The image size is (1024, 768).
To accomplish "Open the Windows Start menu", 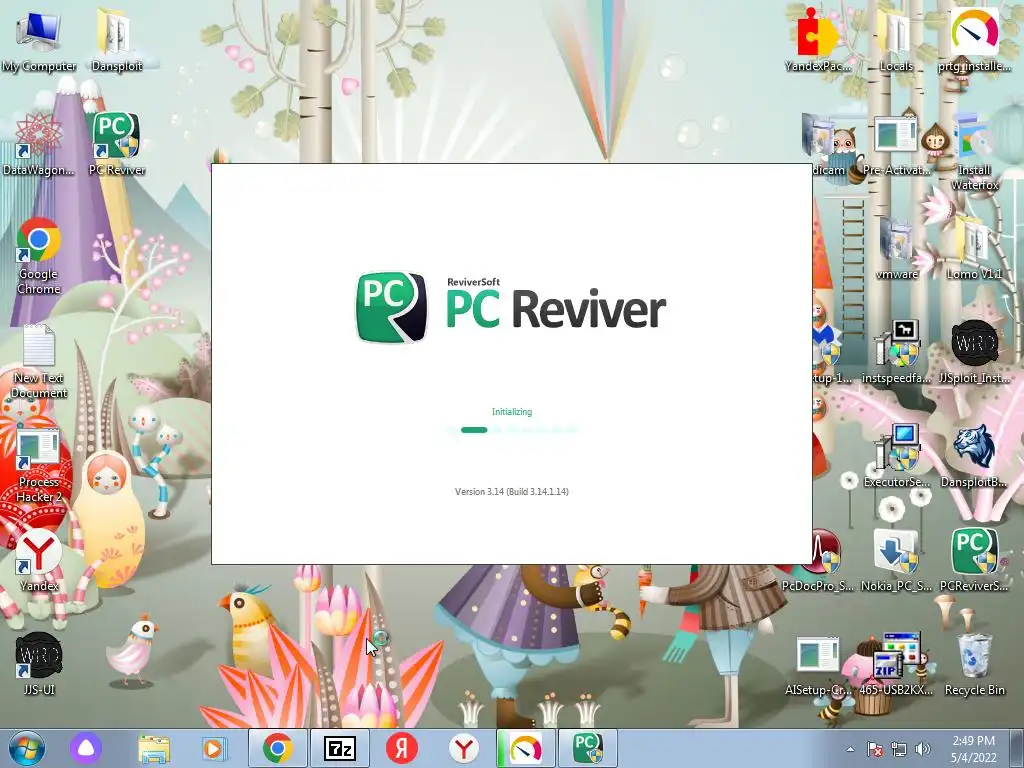I will pyautogui.click(x=25, y=748).
